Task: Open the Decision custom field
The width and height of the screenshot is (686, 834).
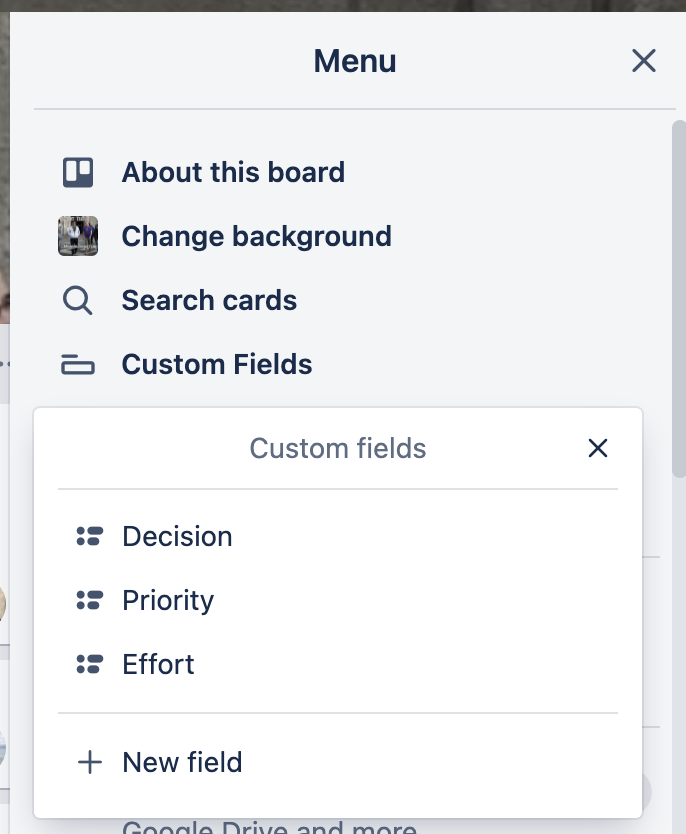Action: coord(178,536)
